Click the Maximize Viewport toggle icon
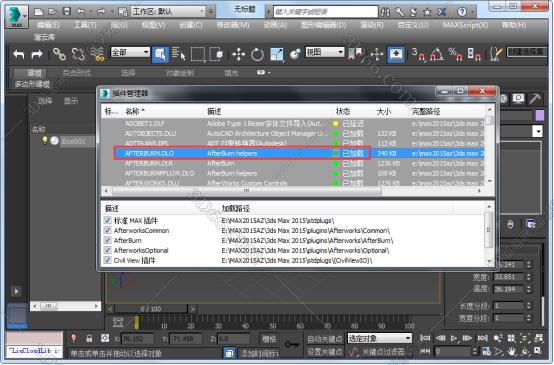 538,351
